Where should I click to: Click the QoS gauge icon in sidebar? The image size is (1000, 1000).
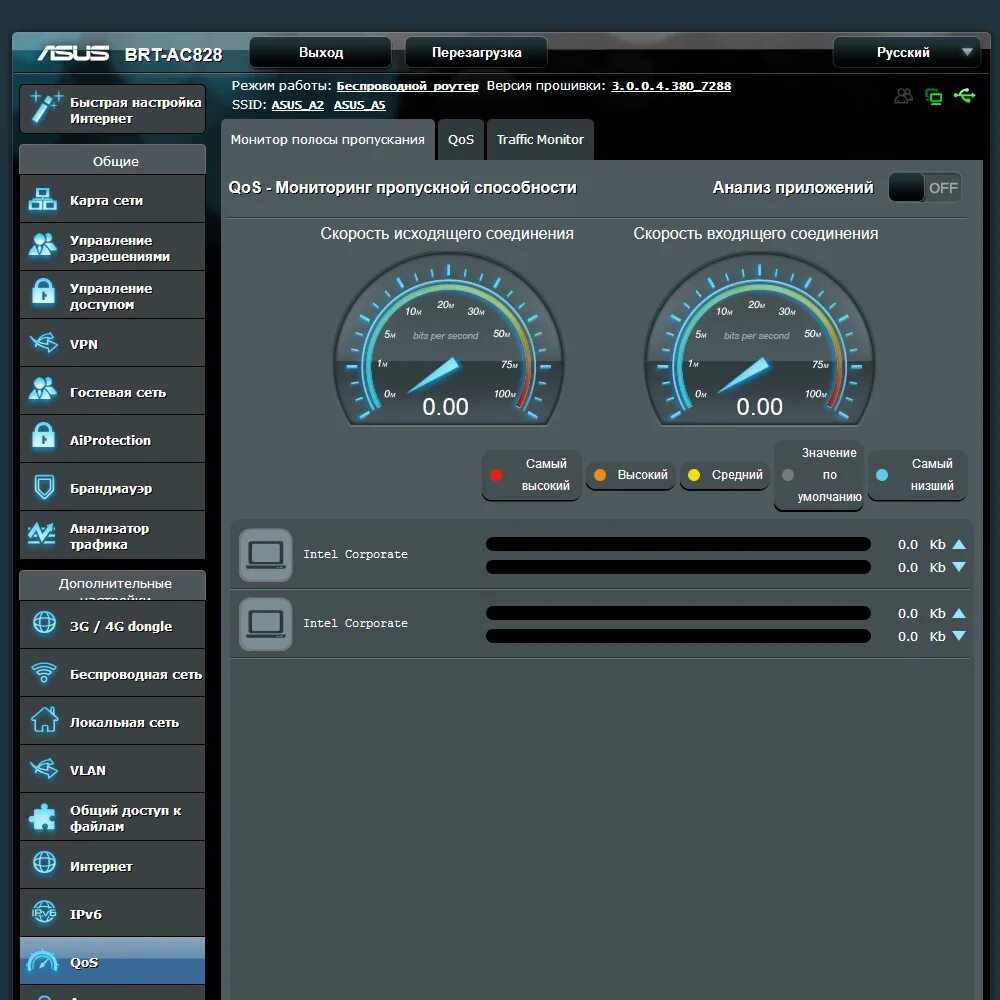pos(43,962)
